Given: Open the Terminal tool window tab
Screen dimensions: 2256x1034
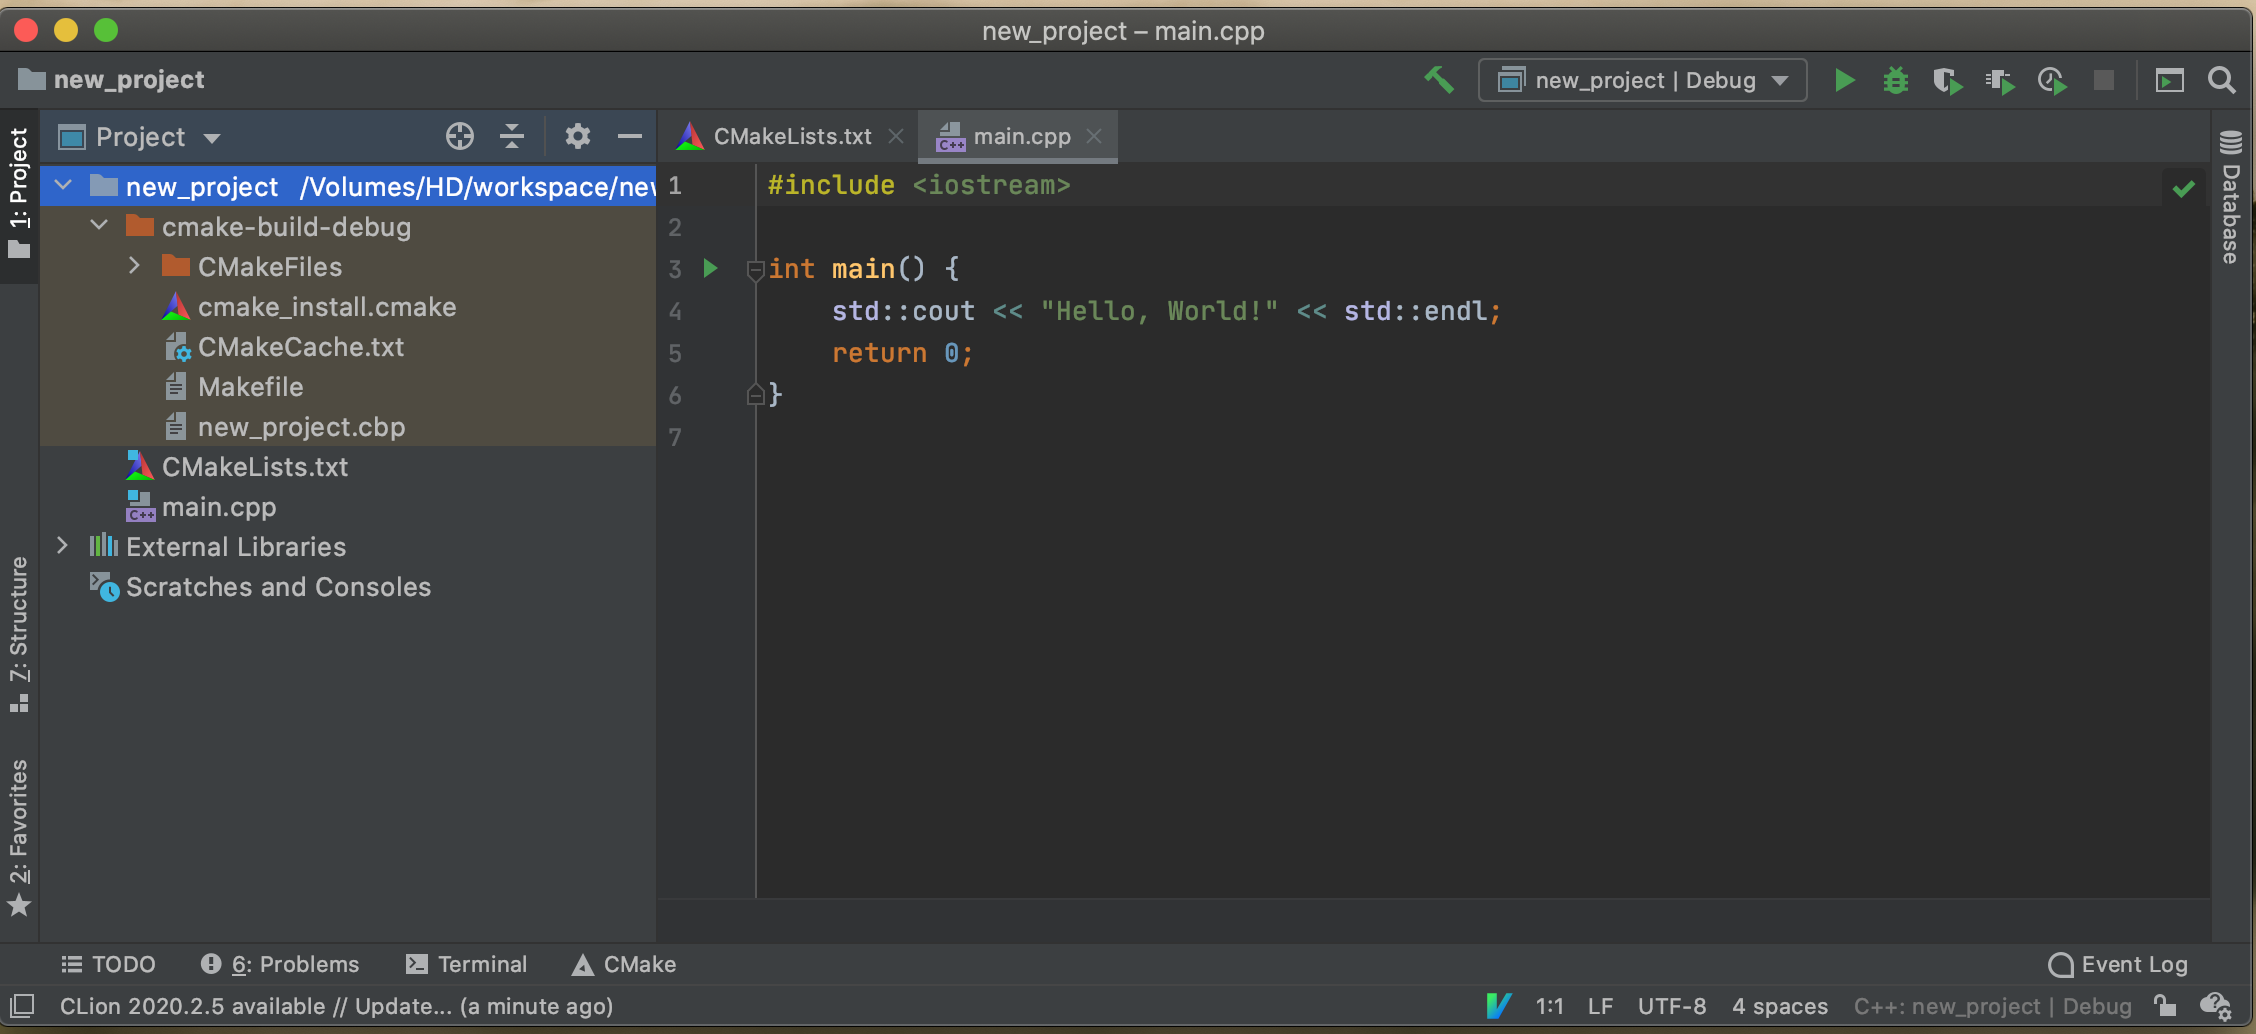Looking at the screenshot, I should (467, 964).
